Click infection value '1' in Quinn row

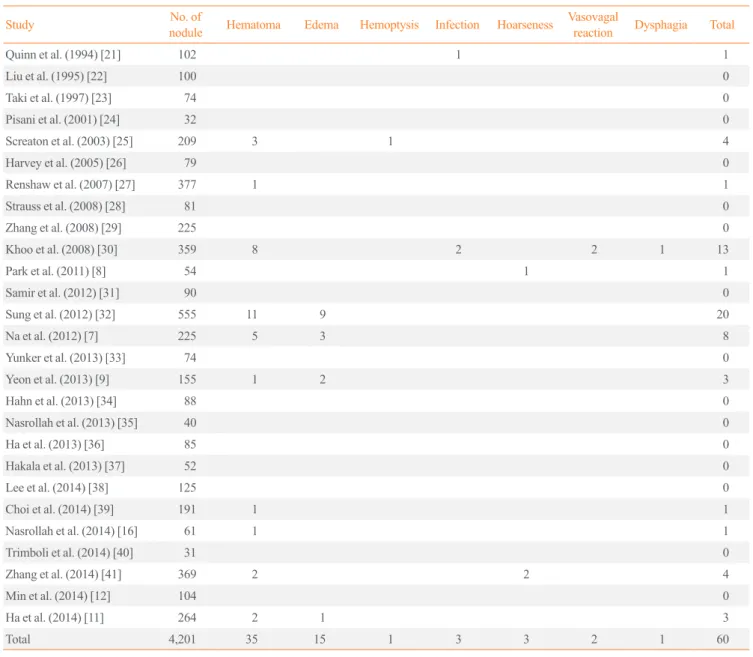click(458, 55)
